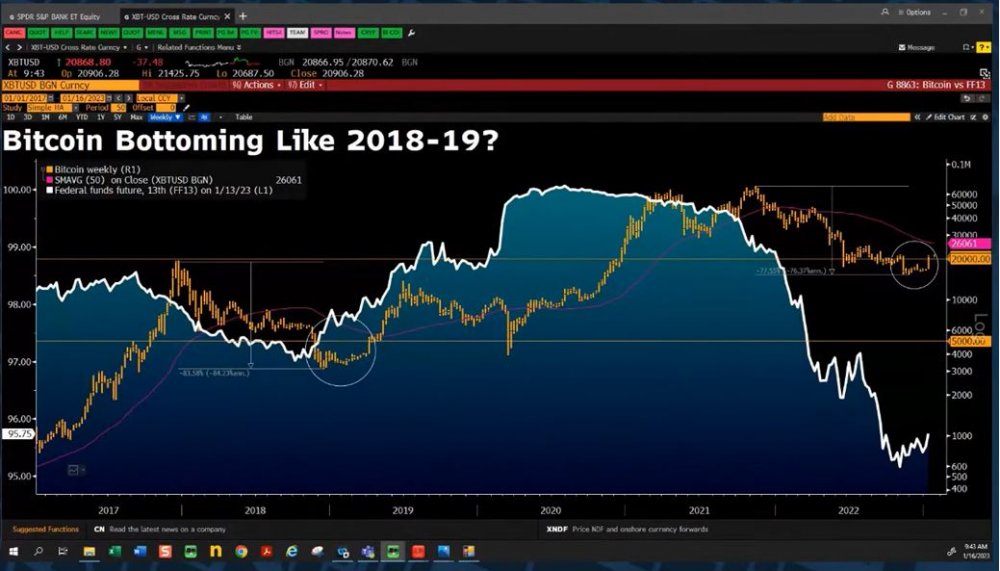Expand the Related Functions Menu
This screenshot has height=571, width=1000.
(199, 47)
